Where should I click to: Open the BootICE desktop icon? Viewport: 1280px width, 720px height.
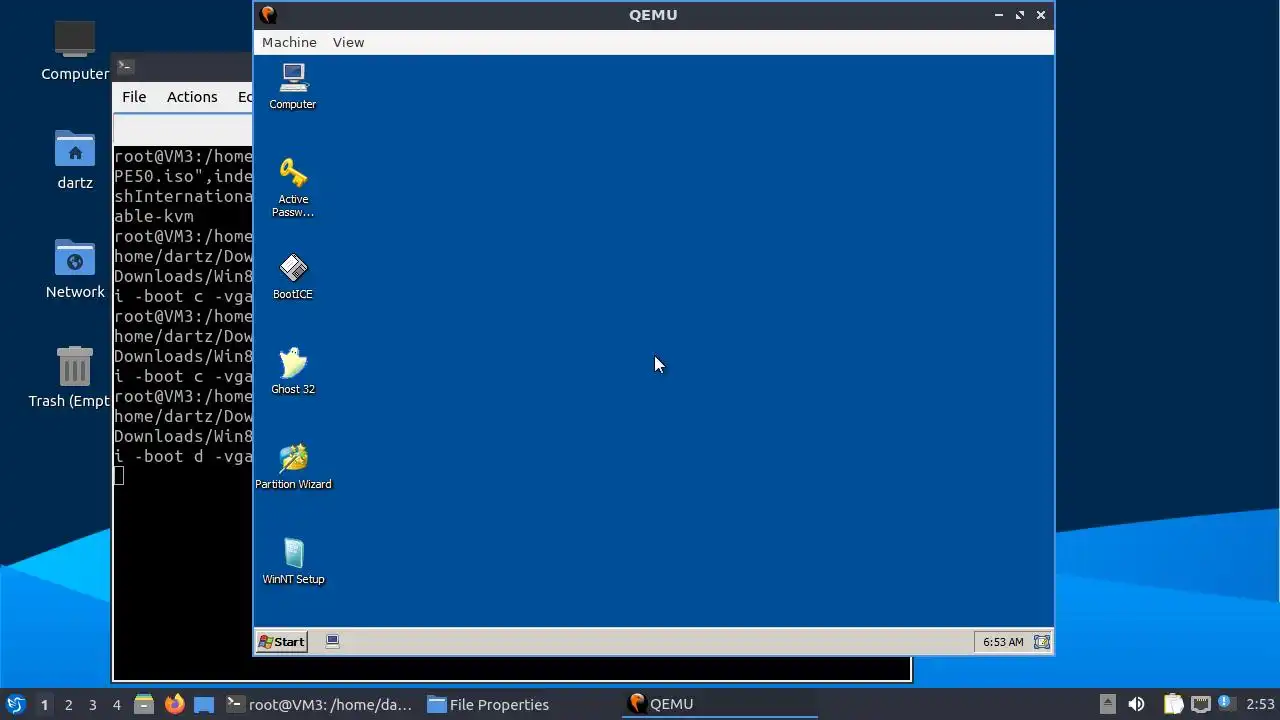pos(293,276)
